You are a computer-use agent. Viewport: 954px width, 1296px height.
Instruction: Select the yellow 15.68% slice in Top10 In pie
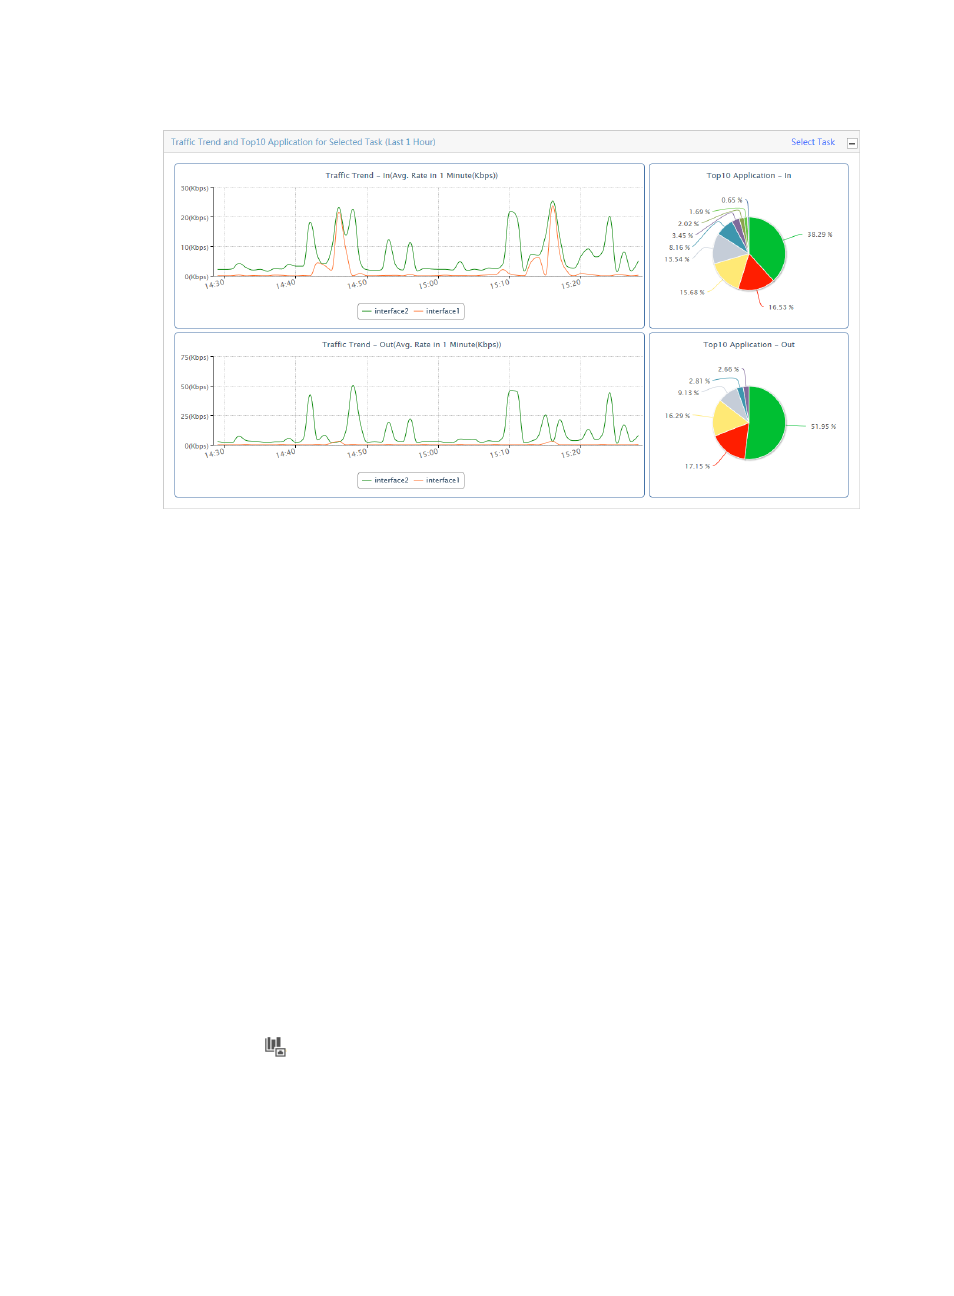pos(731,269)
